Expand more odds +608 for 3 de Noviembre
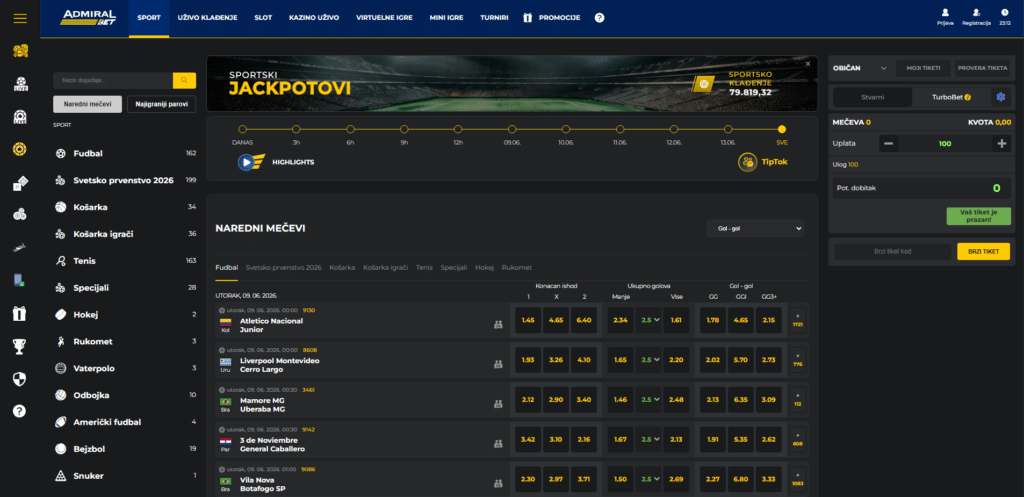 (797, 440)
